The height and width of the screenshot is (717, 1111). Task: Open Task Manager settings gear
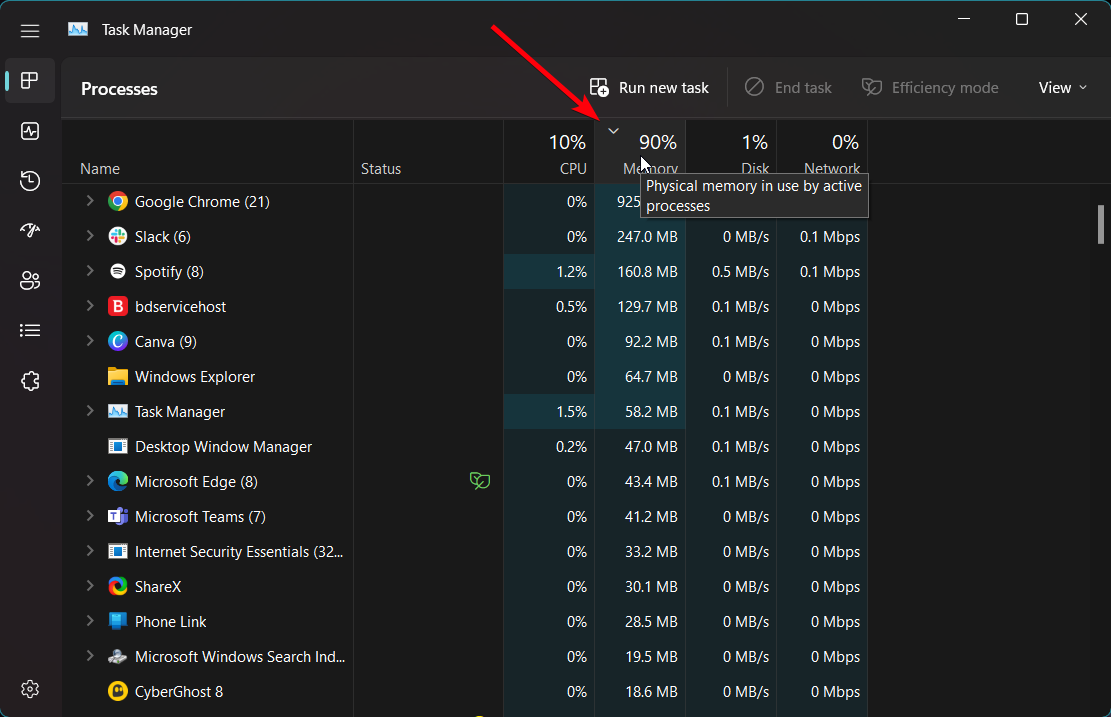[30, 689]
